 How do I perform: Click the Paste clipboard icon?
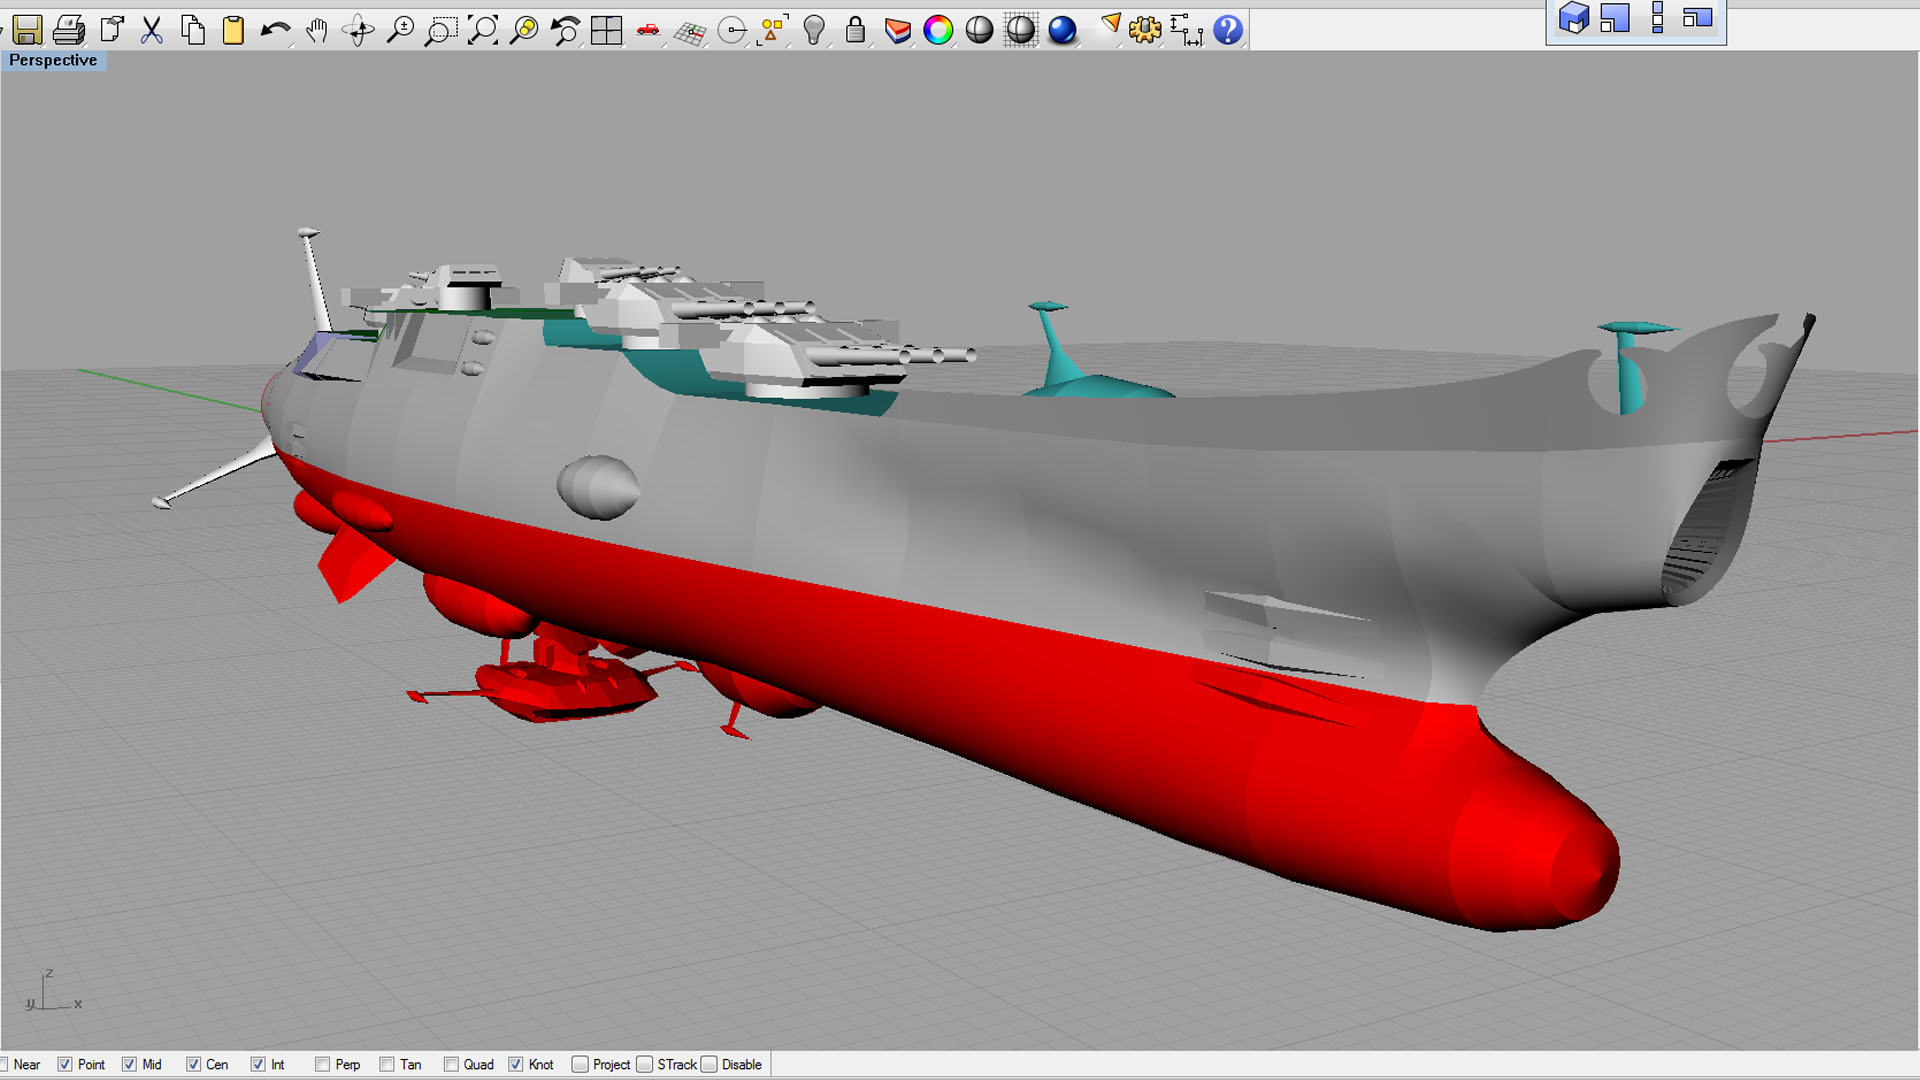(x=233, y=30)
